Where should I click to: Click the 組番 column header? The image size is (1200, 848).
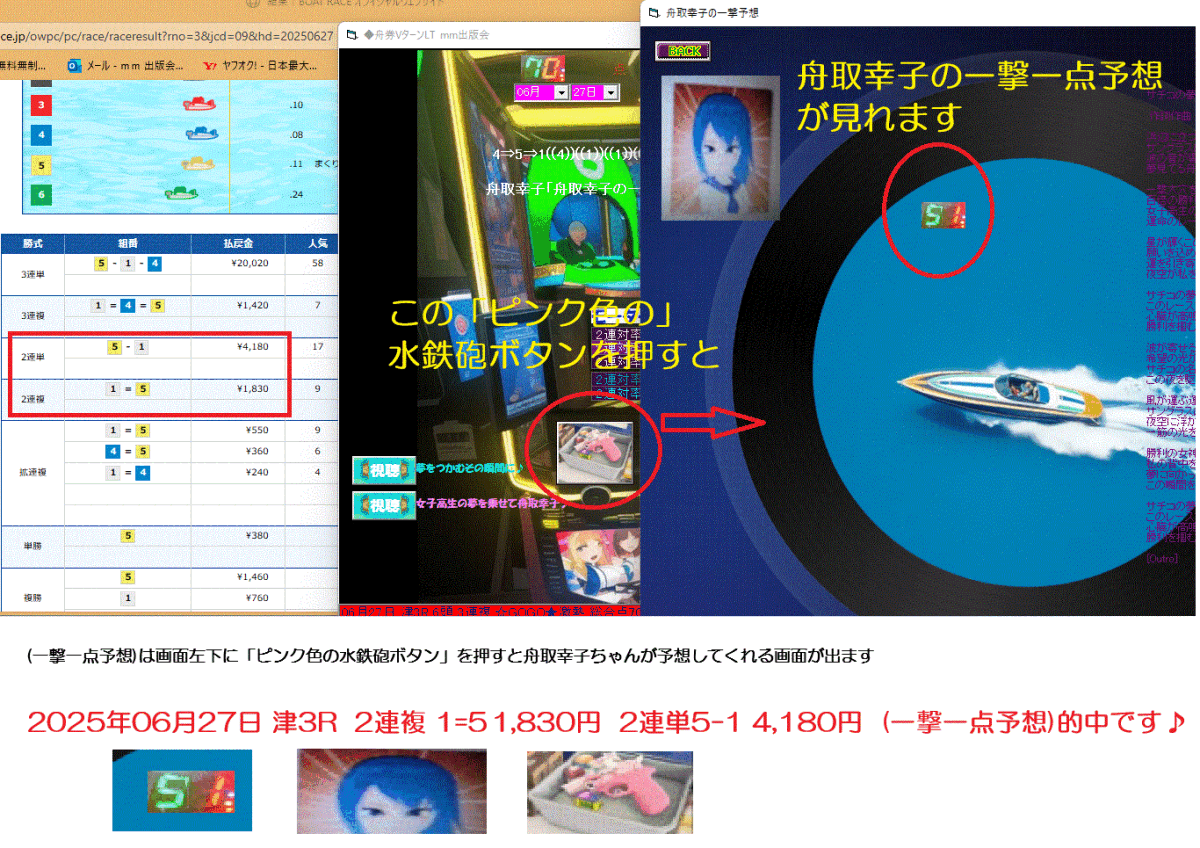click(x=128, y=243)
